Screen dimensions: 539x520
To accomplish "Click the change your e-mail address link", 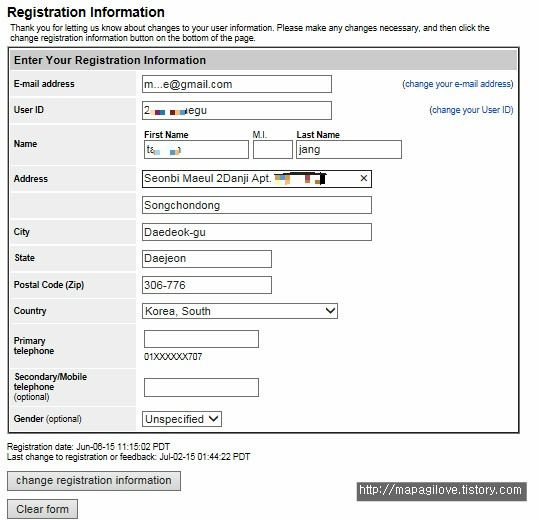I will 458,84.
